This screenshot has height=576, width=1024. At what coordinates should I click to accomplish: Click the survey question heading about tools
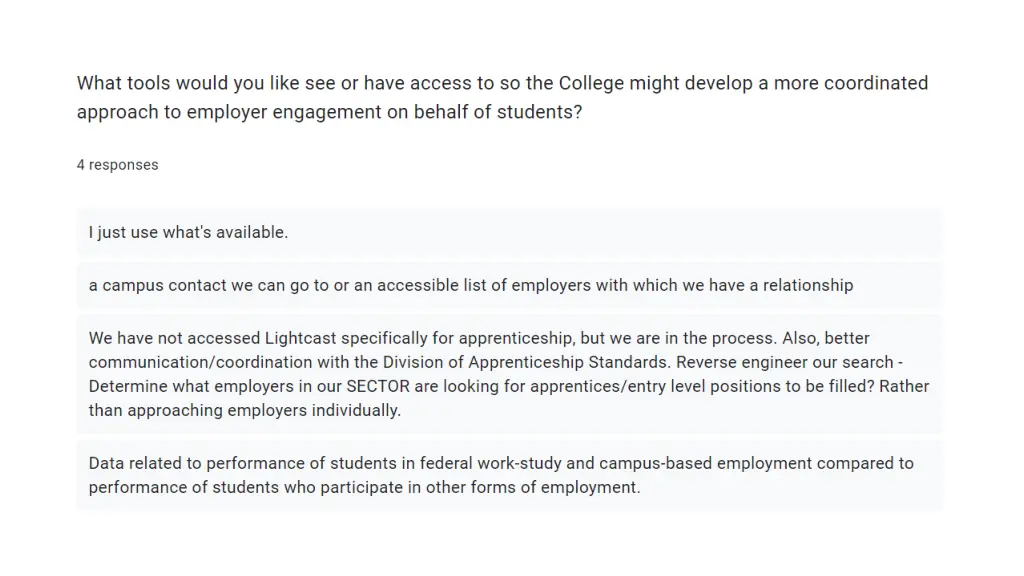coord(502,97)
